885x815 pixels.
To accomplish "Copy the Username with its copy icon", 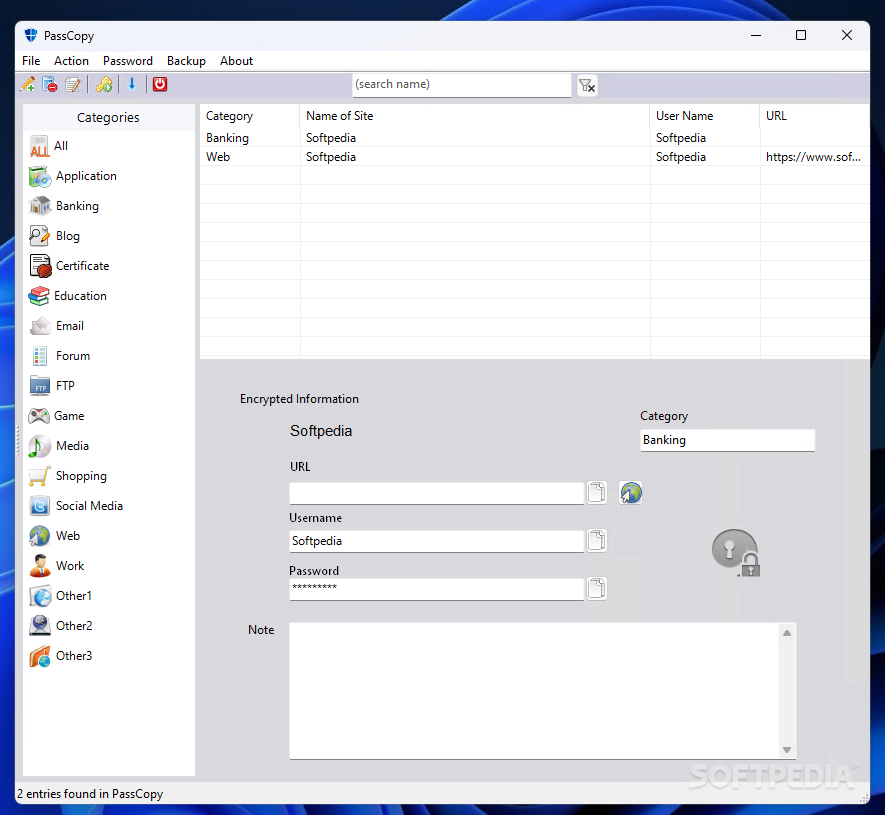I will [x=597, y=540].
